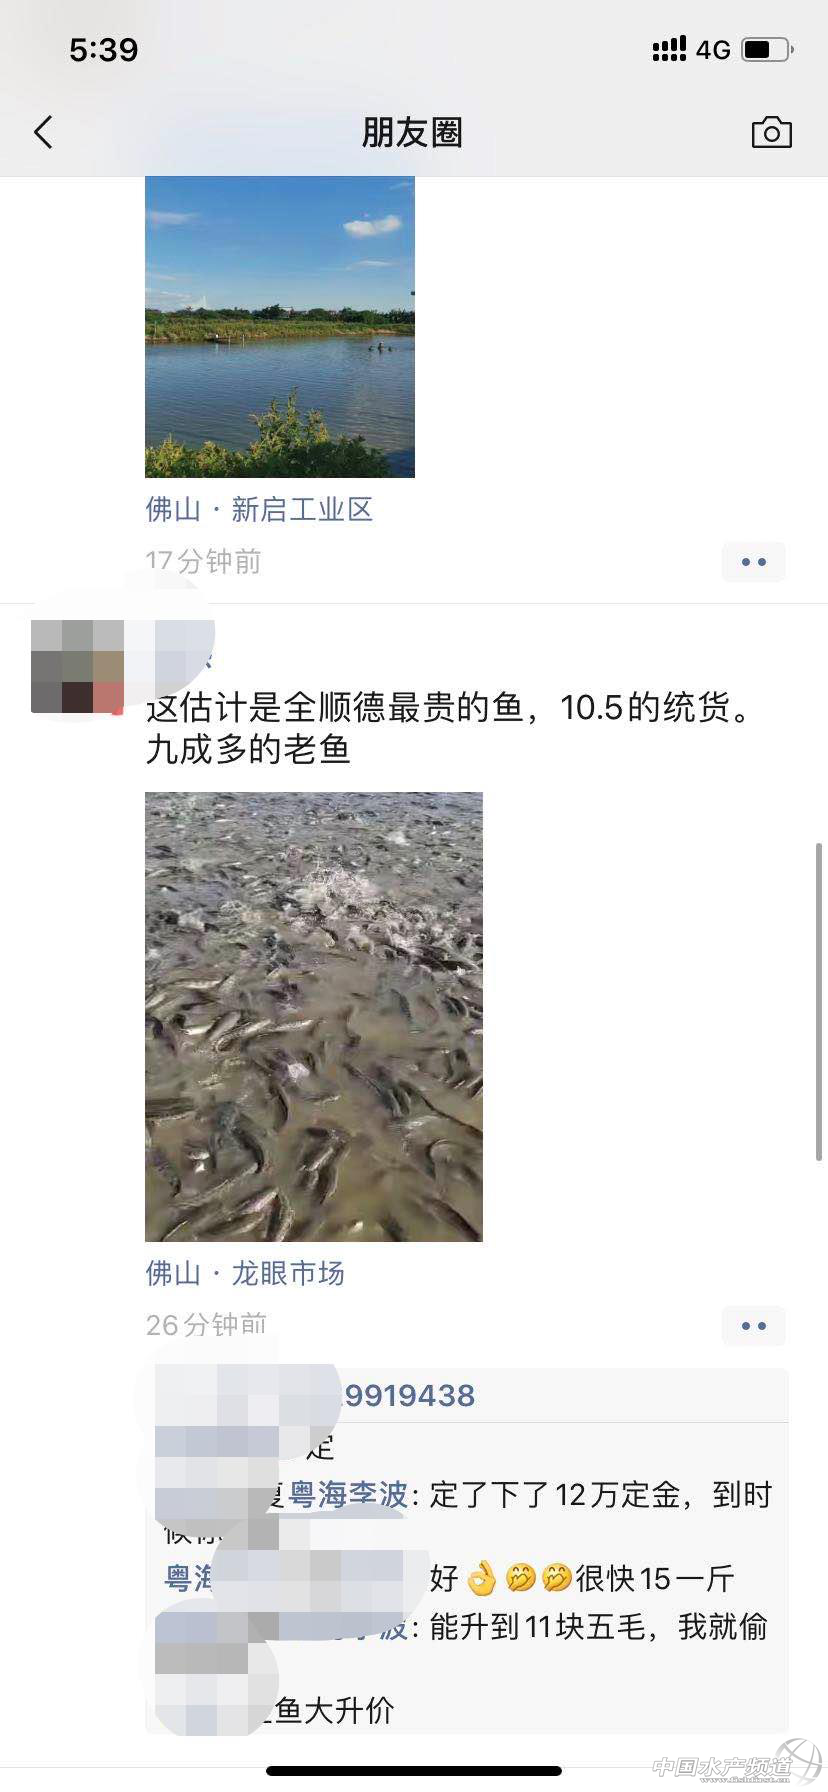The height and width of the screenshot is (1792, 828).
Task: Tap the 朋友圈 title
Action: [x=413, y=132]
